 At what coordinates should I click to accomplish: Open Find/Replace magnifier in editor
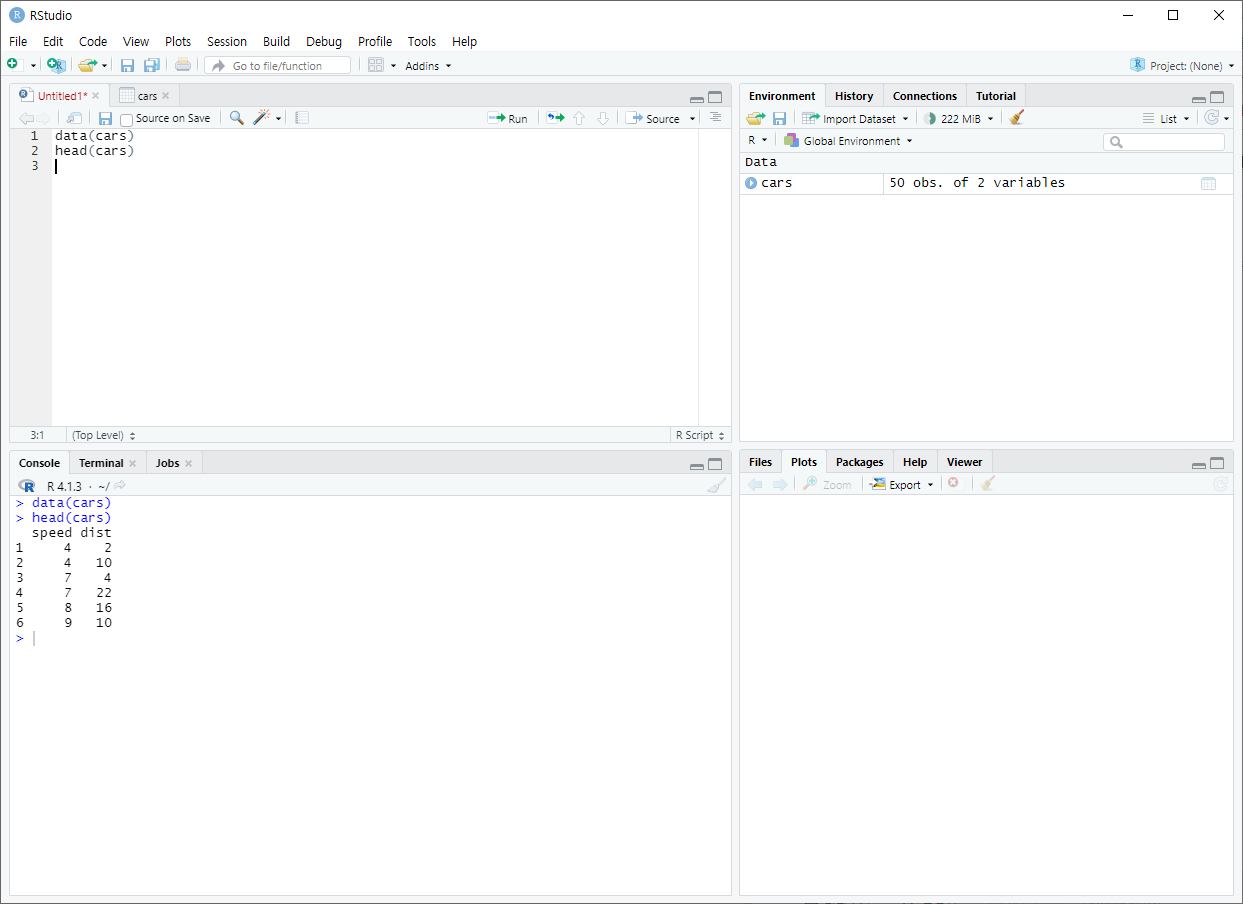click(x=236, y=118)
